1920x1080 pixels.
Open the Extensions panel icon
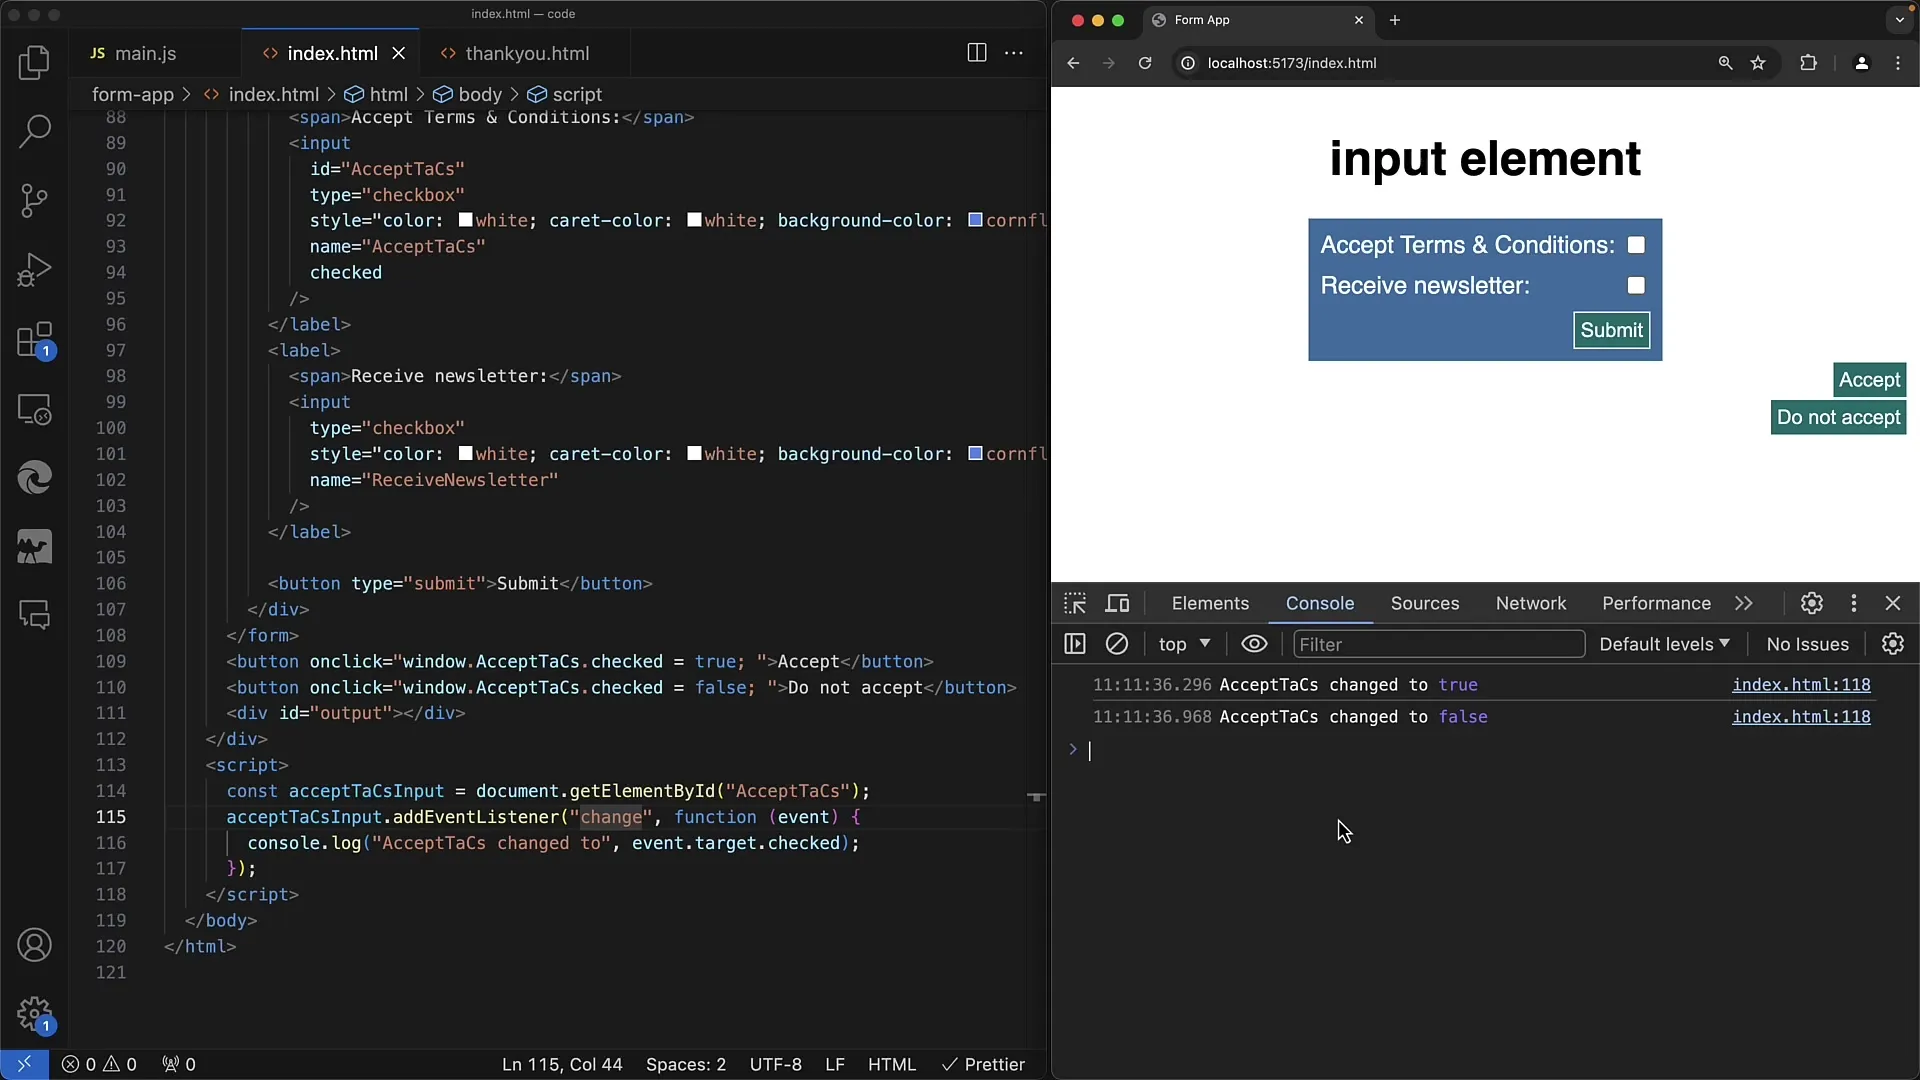click(34, 339)
